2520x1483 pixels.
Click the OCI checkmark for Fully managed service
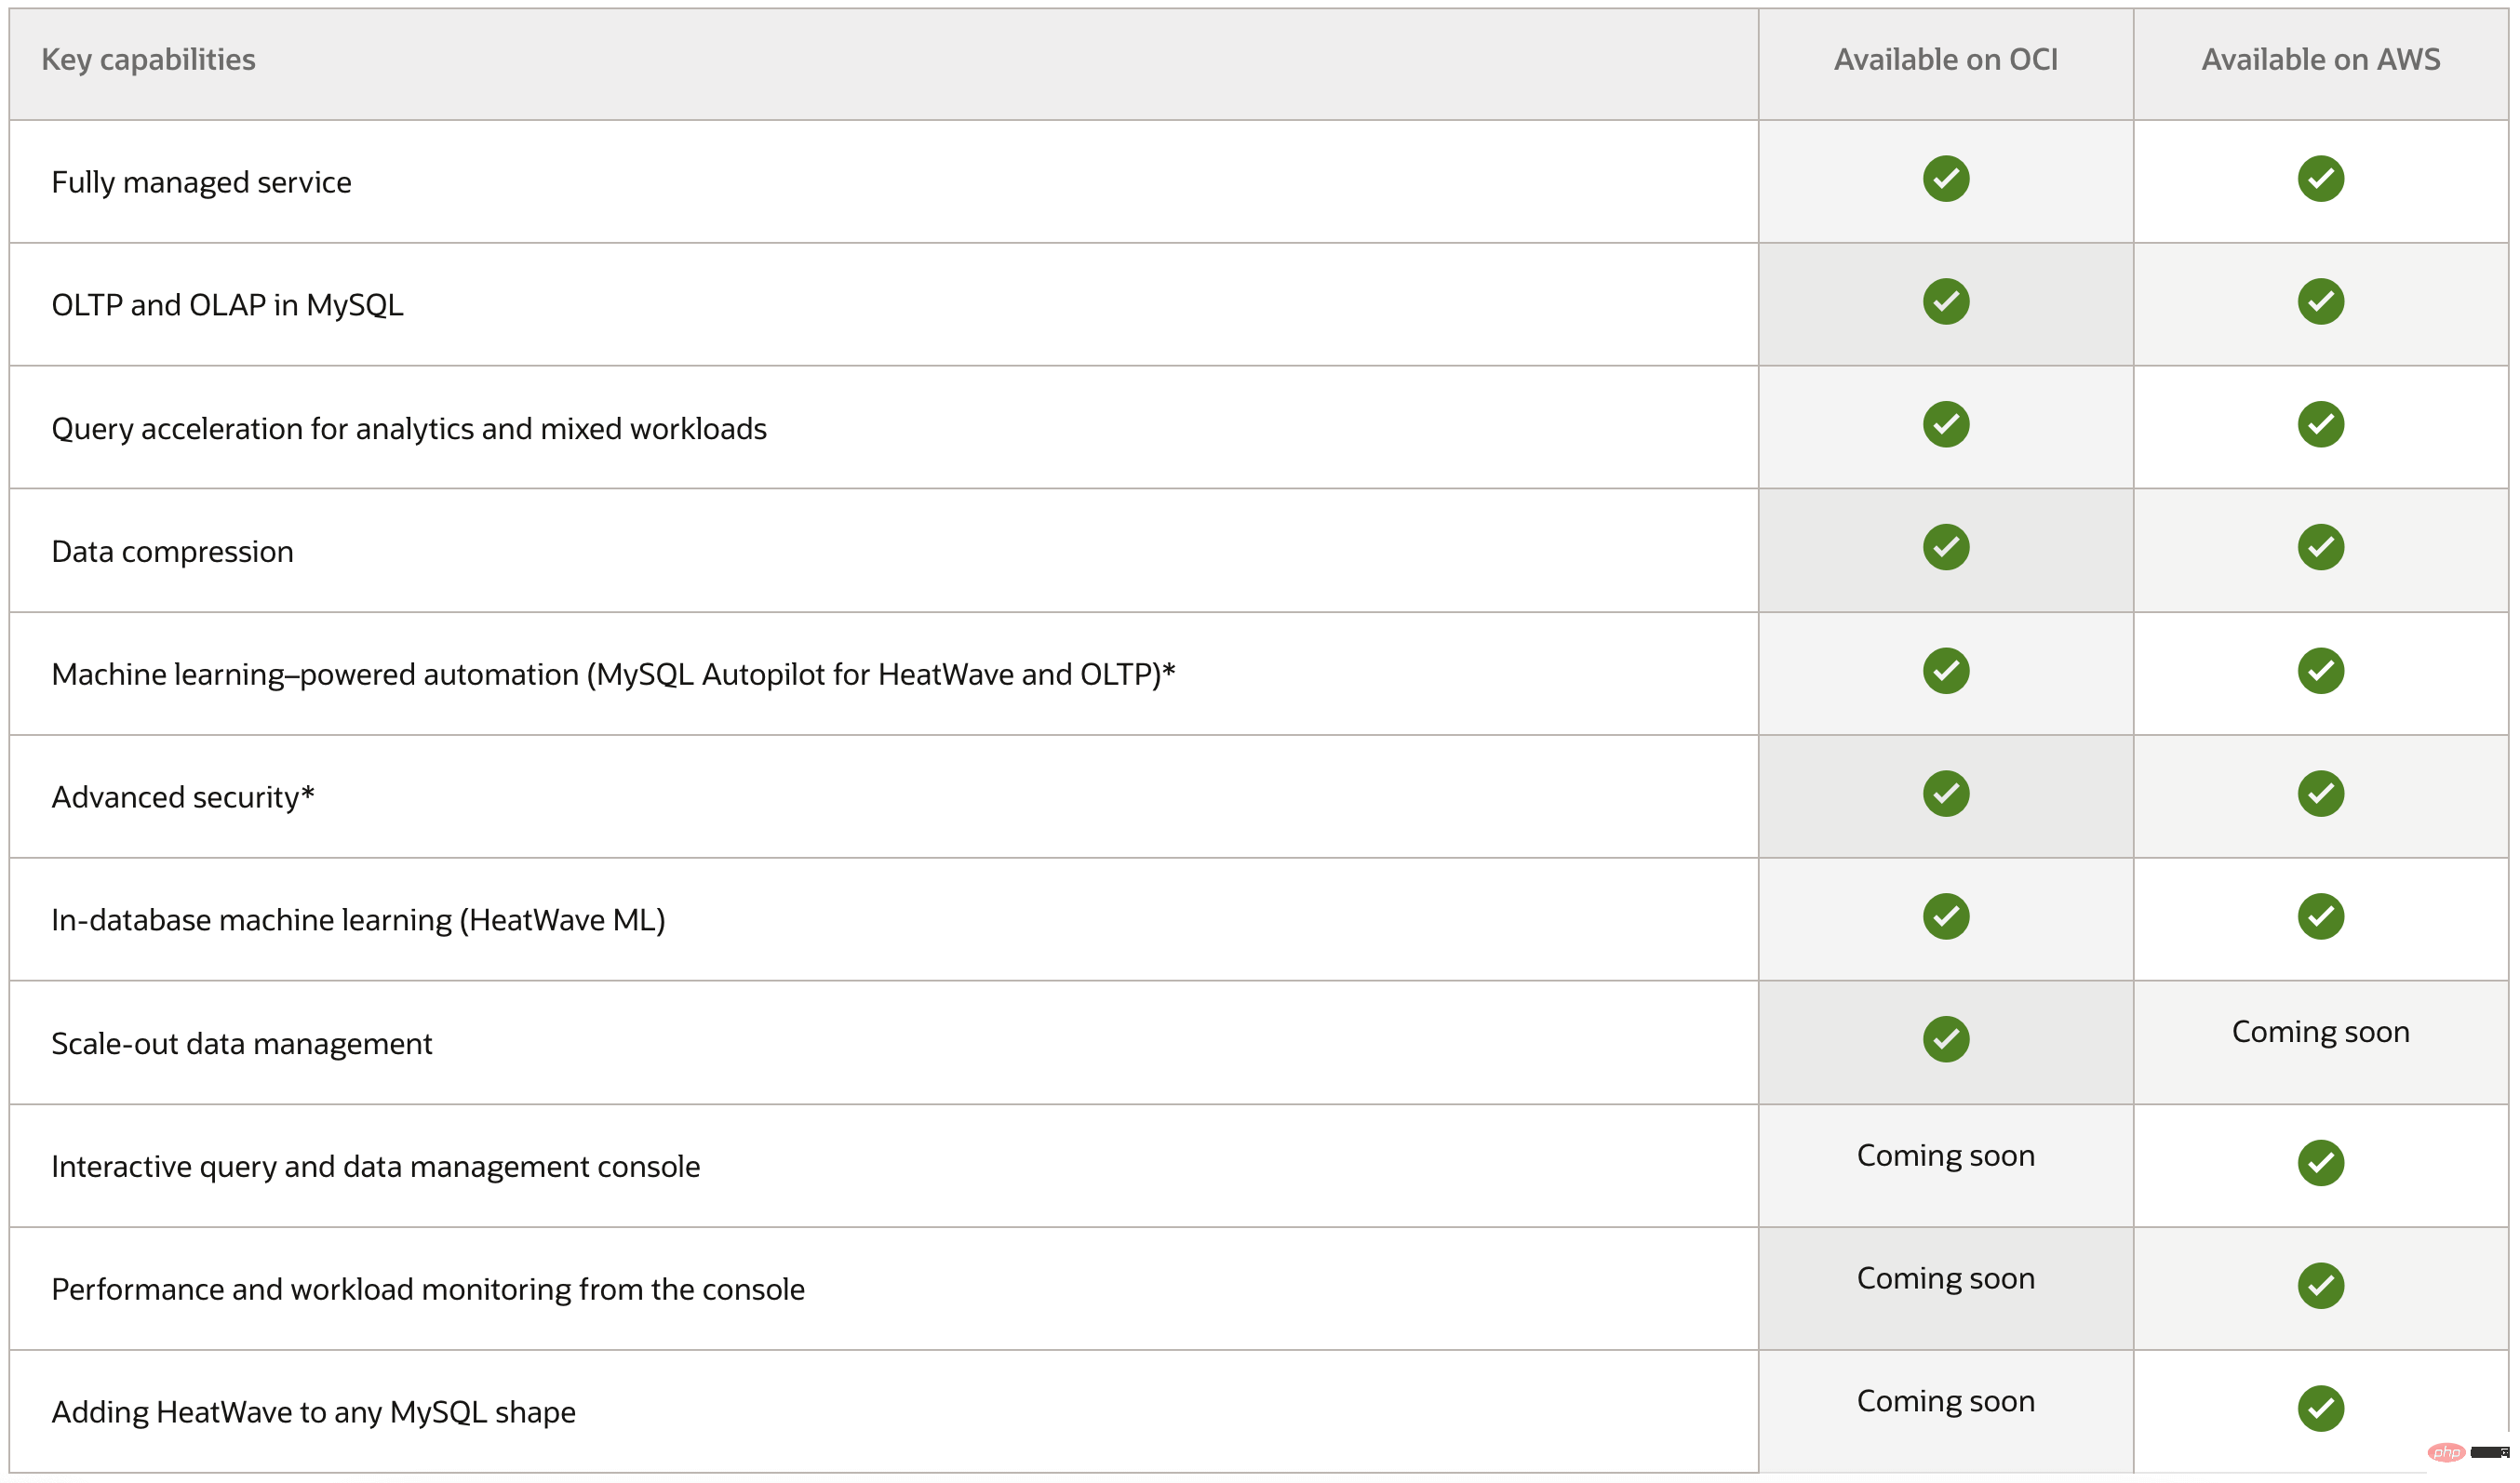pos(1946,179)
